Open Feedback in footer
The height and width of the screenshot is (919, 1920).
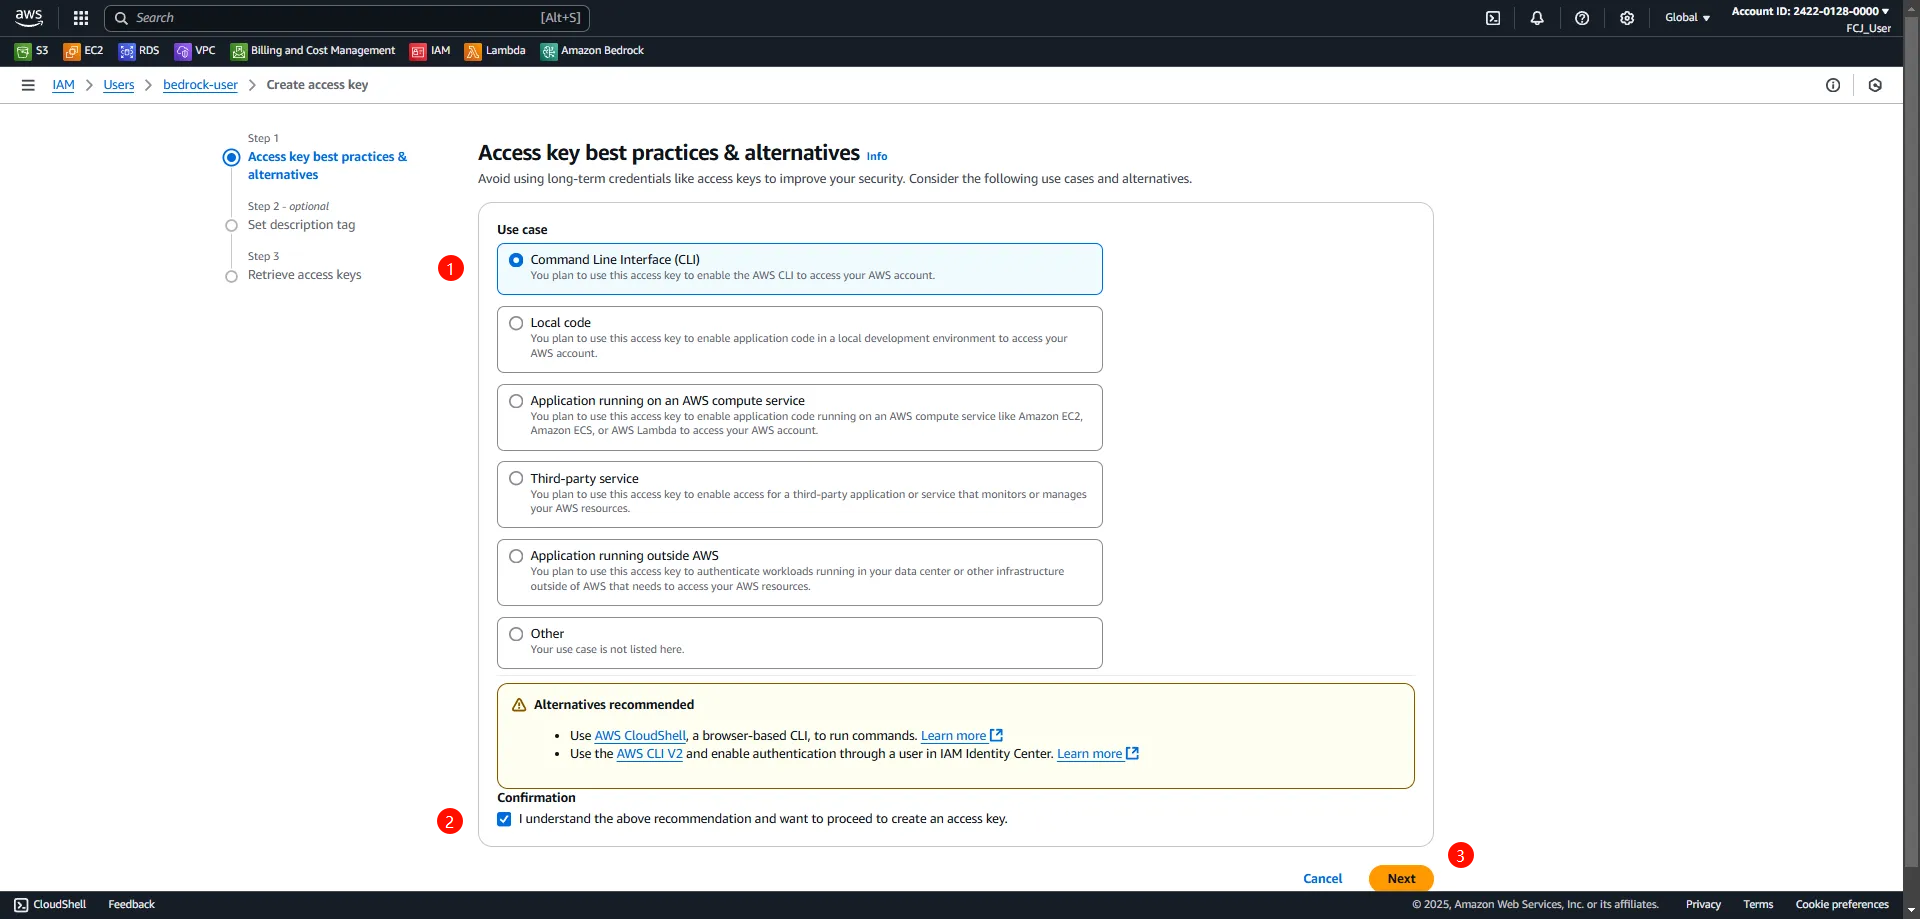(131, 904)
